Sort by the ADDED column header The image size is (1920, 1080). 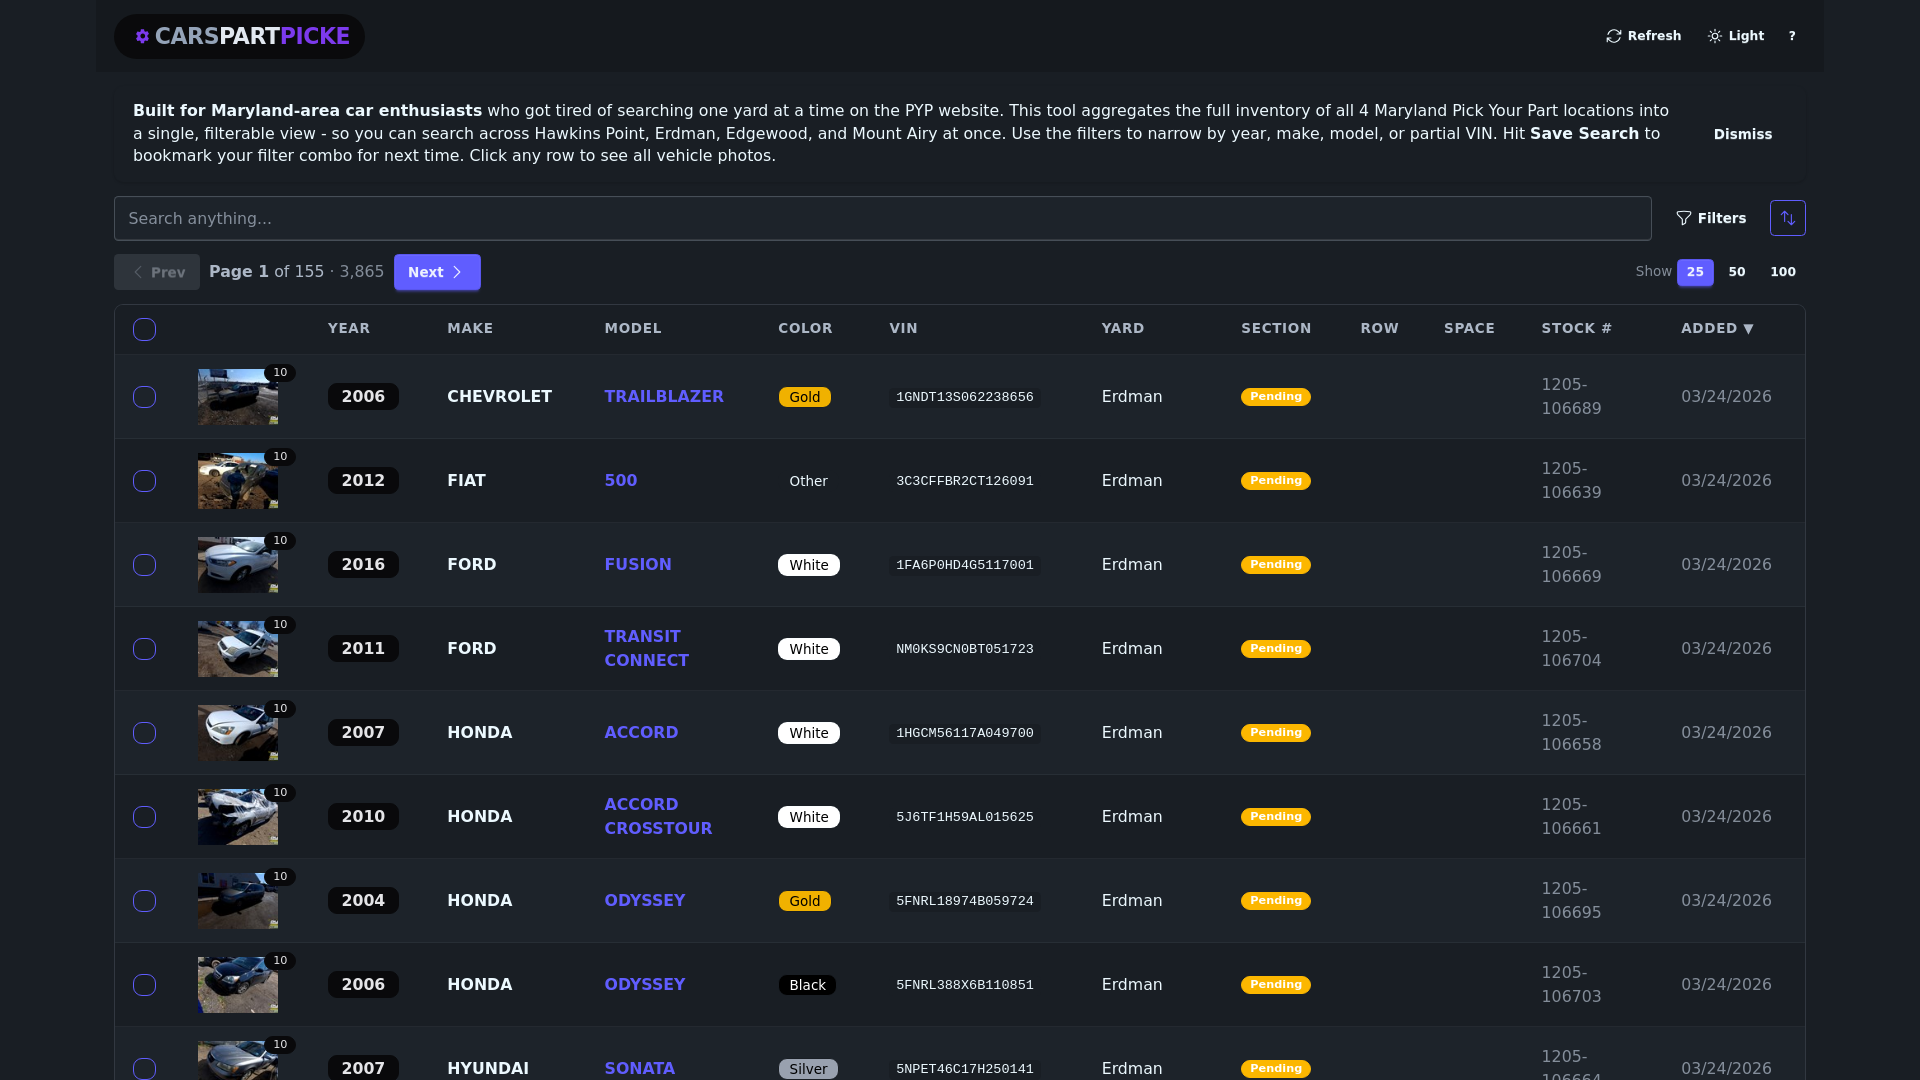click(1717, 328)
